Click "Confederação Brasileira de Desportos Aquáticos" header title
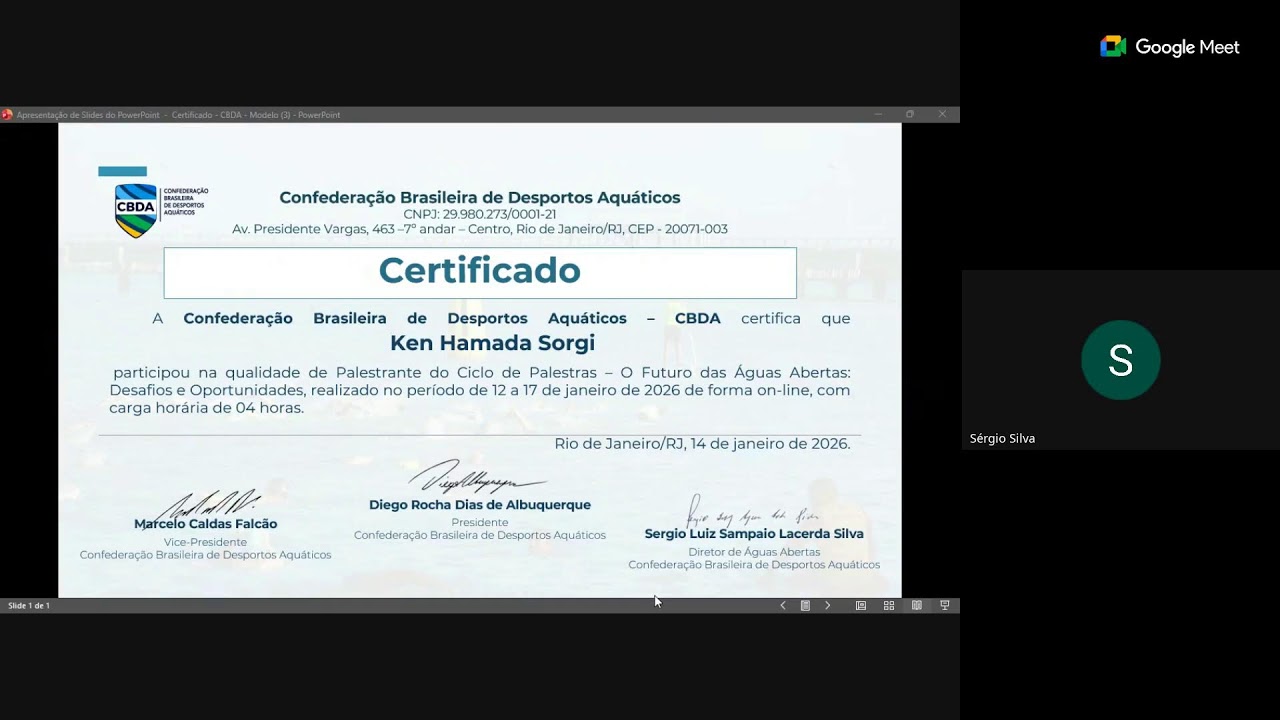The image size is (1280, 720). coord(480,197)
